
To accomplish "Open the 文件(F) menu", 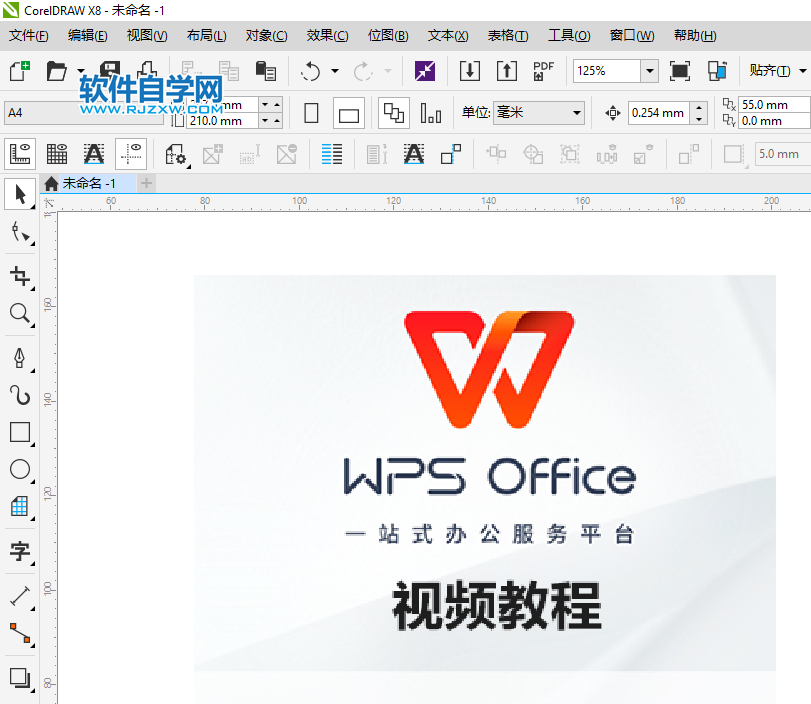I will [x=28, y=36].
